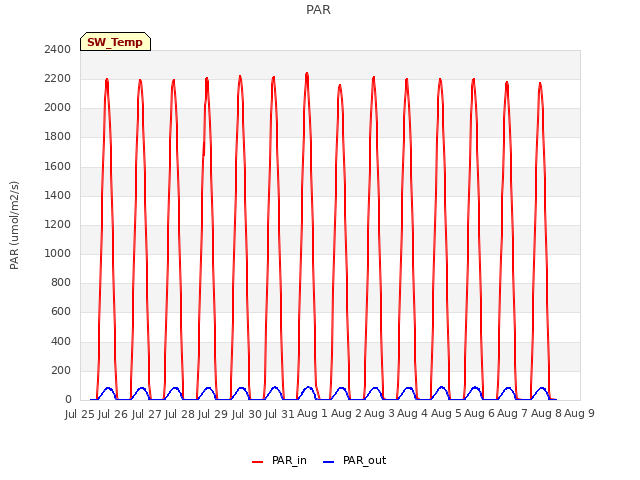
Task: Click the y-axis label PAR (umol/m2/s)
Action: [x=14, y=225]
